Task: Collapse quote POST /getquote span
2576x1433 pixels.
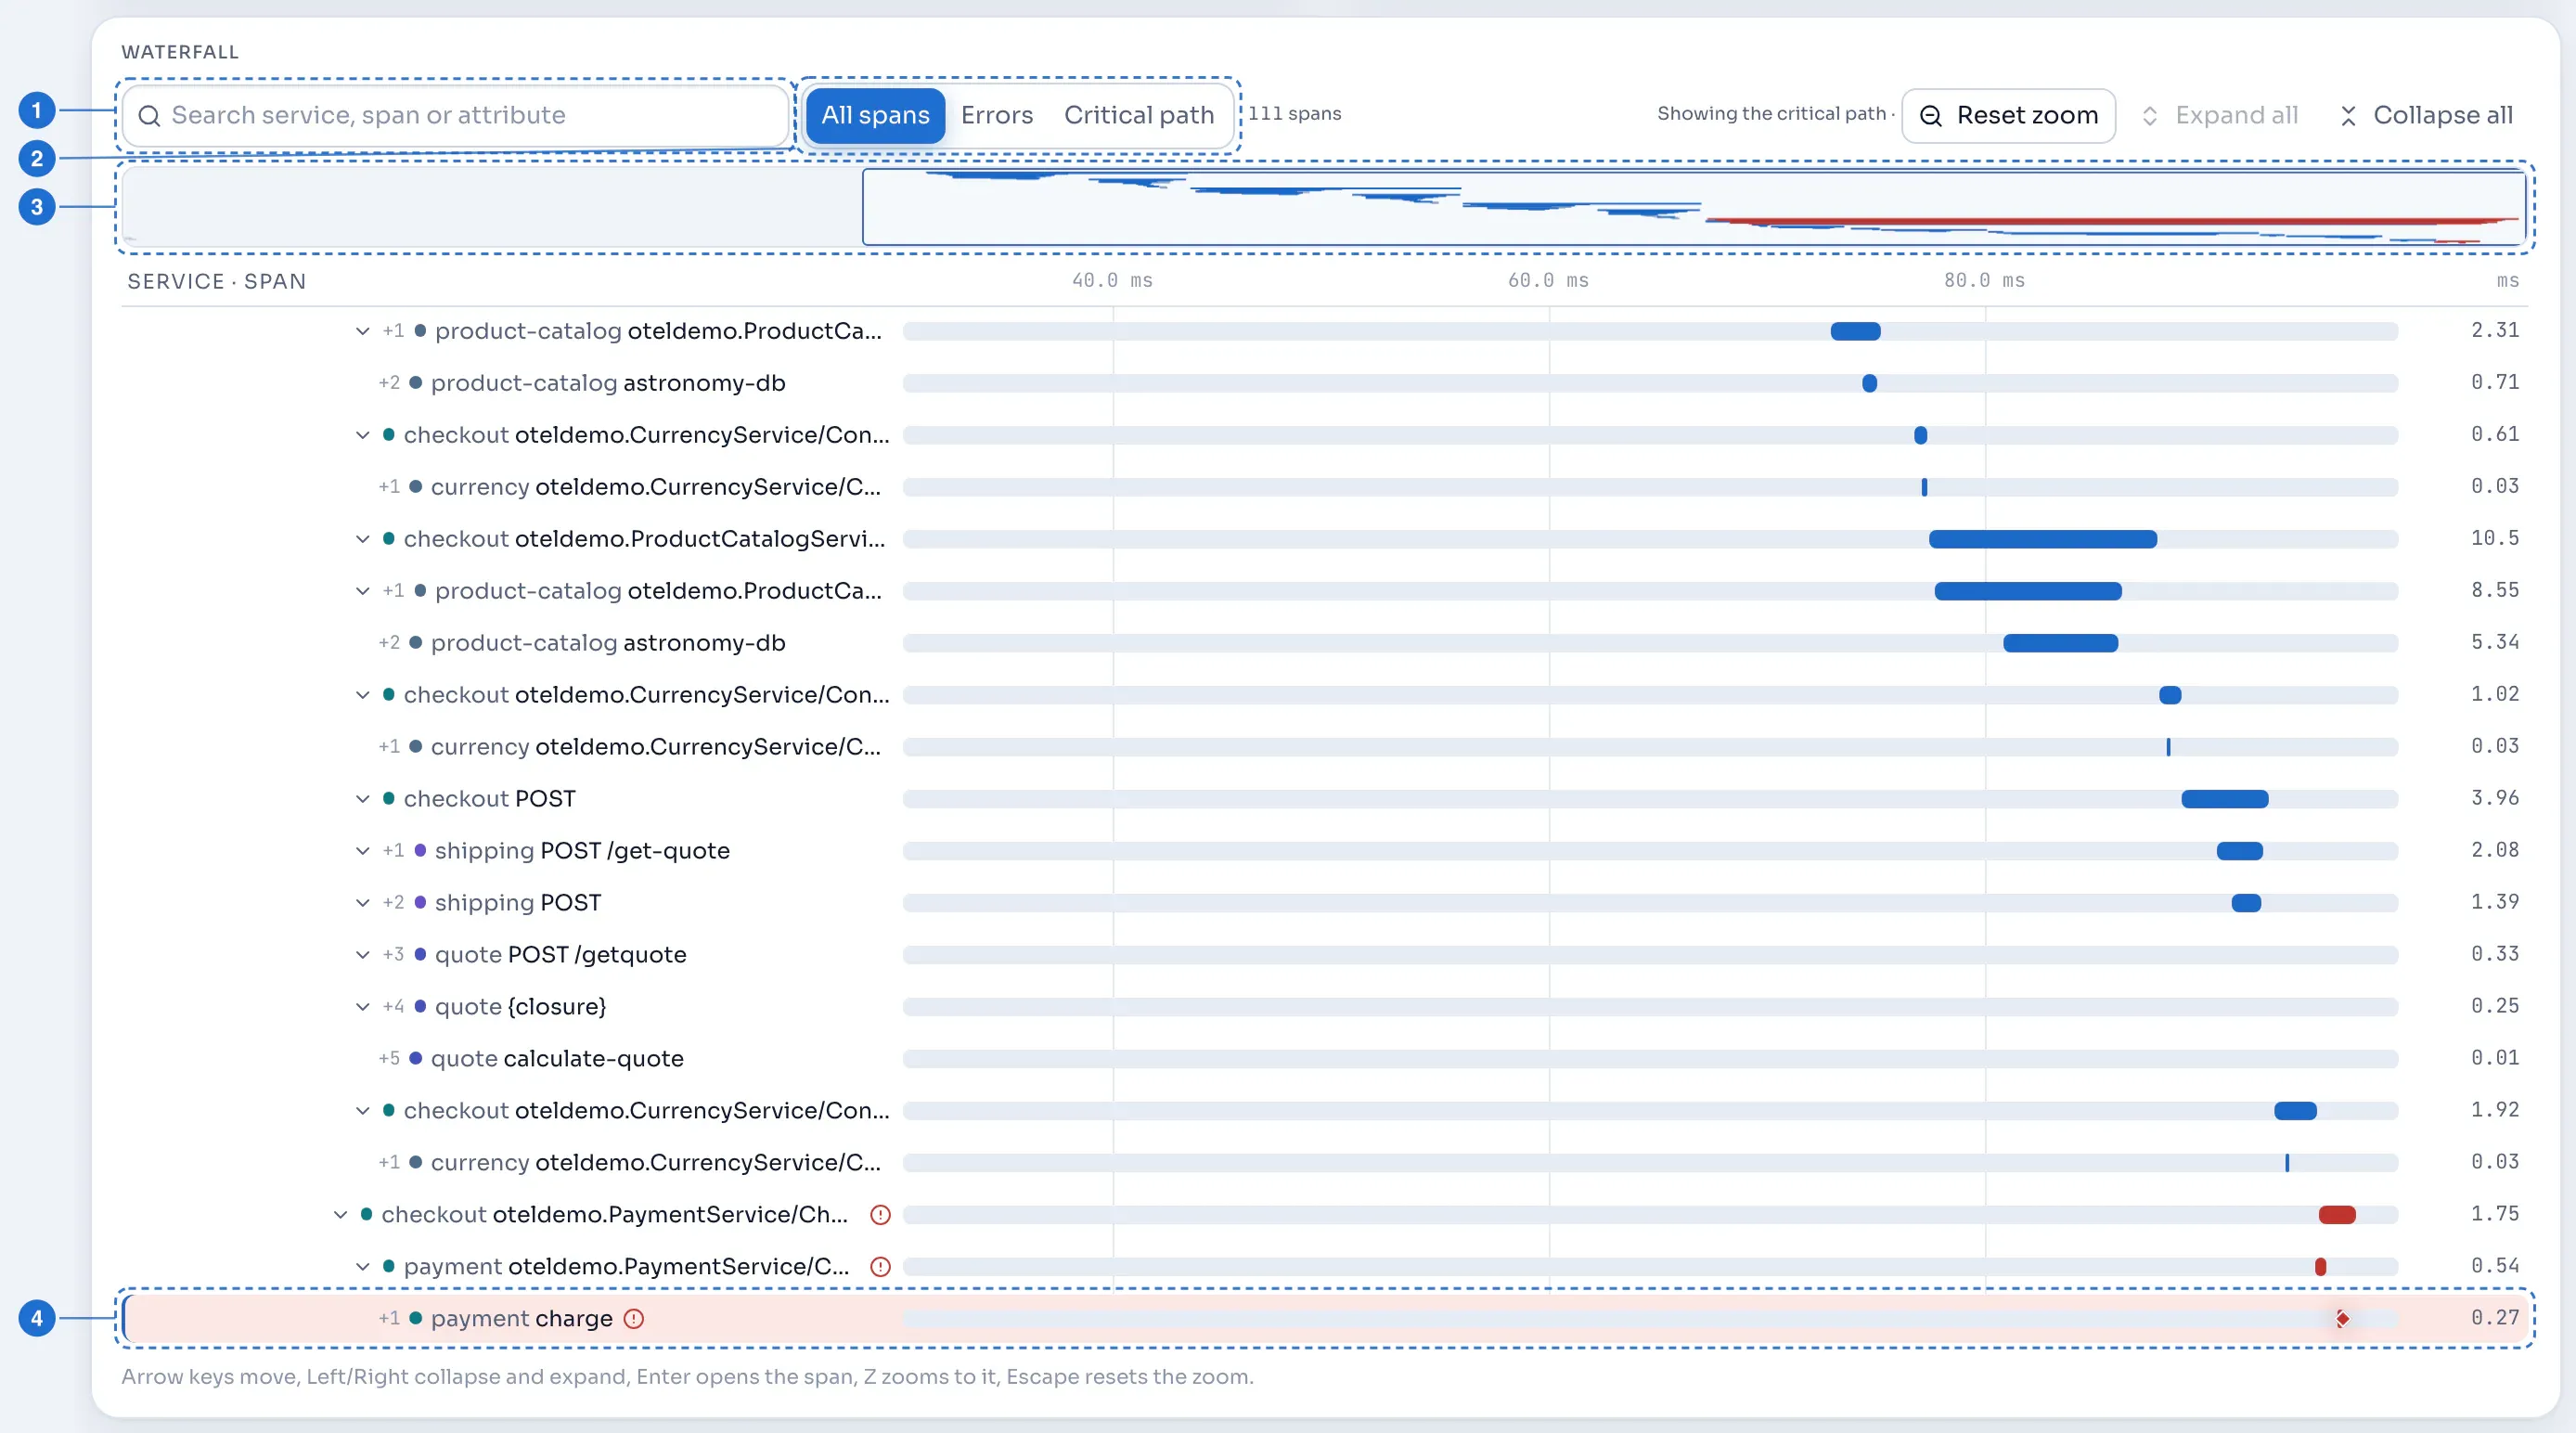Action: pos(362,954)
